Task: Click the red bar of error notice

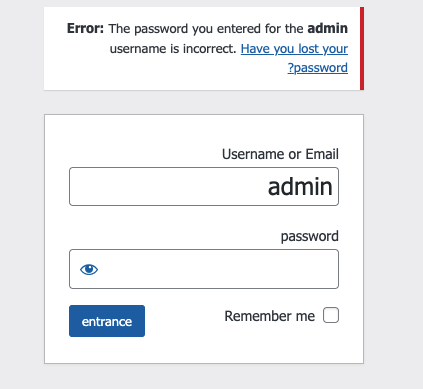Action: tap(362, 49)
